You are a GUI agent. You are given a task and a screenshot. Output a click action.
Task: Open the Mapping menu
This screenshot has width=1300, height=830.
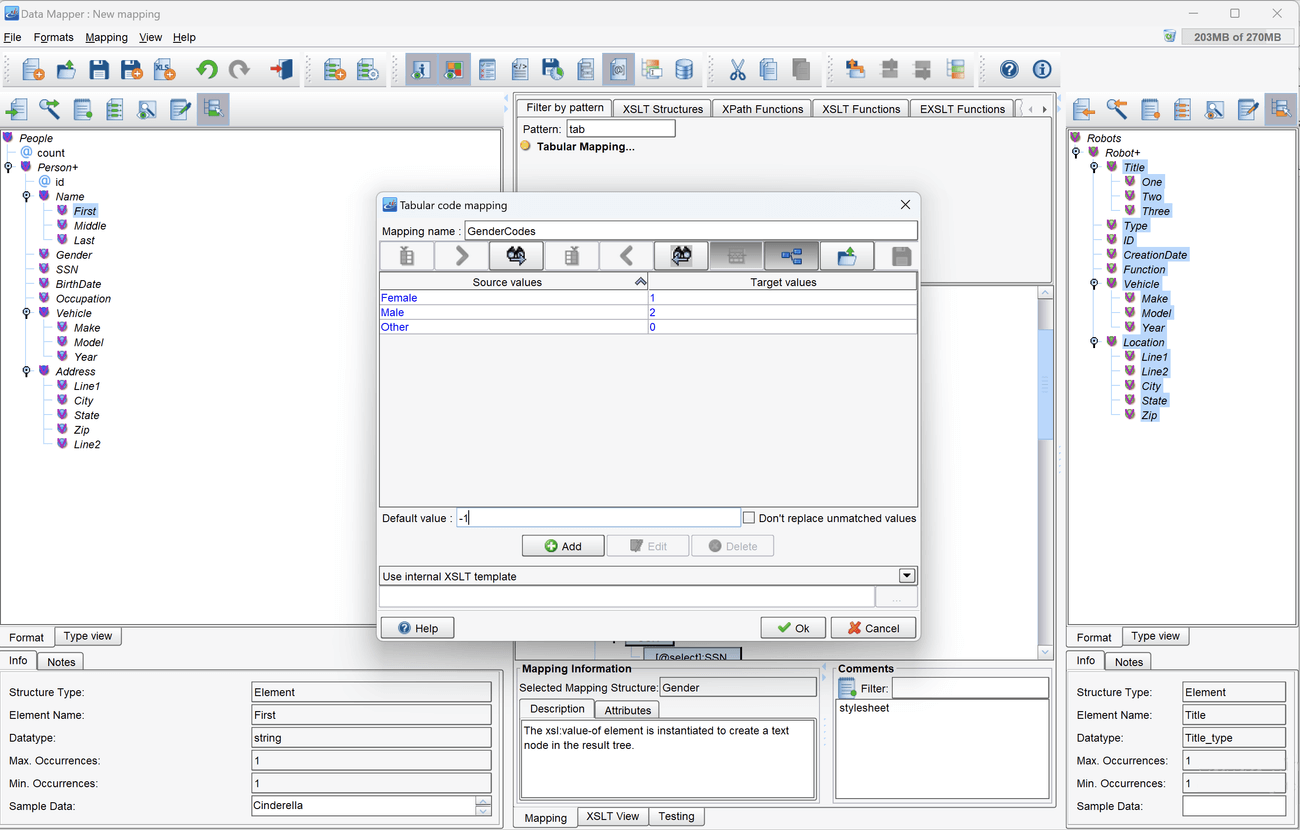point(106,37)
